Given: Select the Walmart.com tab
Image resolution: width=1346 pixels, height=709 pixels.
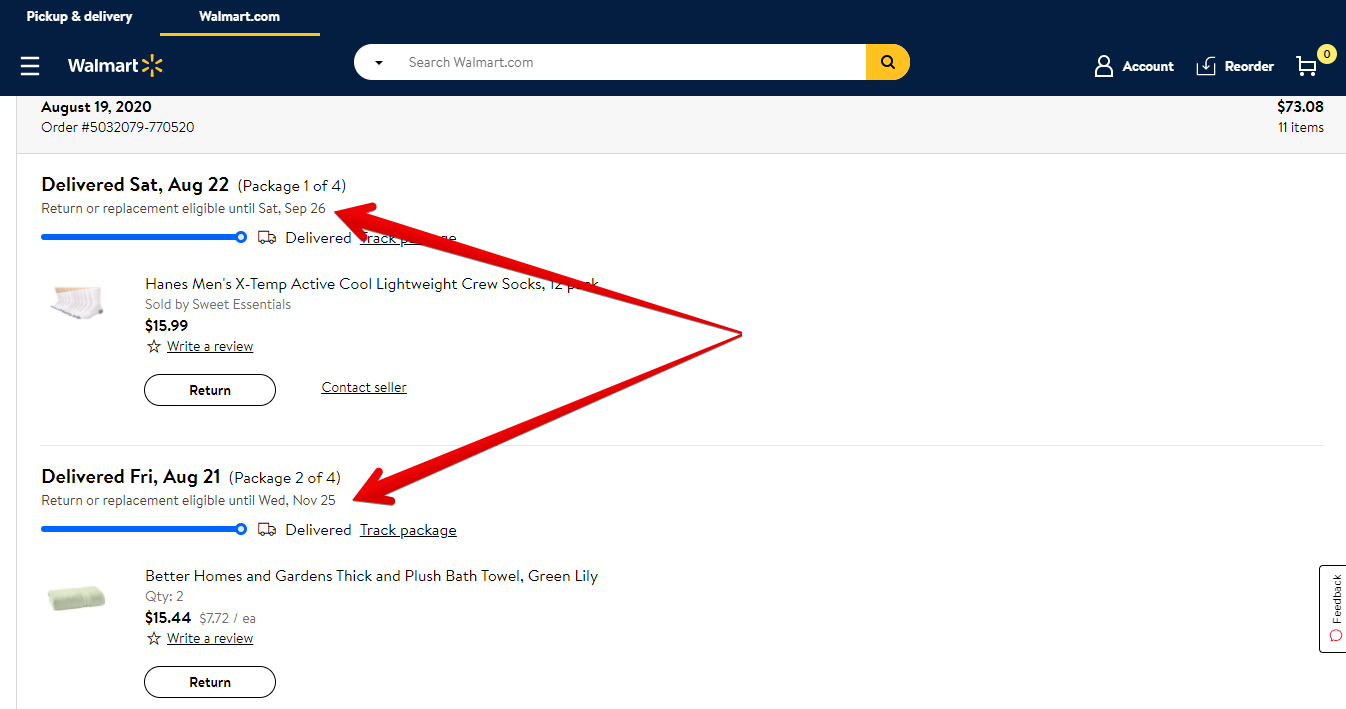Looking at the screenshot, I should (x=240, y=17).
